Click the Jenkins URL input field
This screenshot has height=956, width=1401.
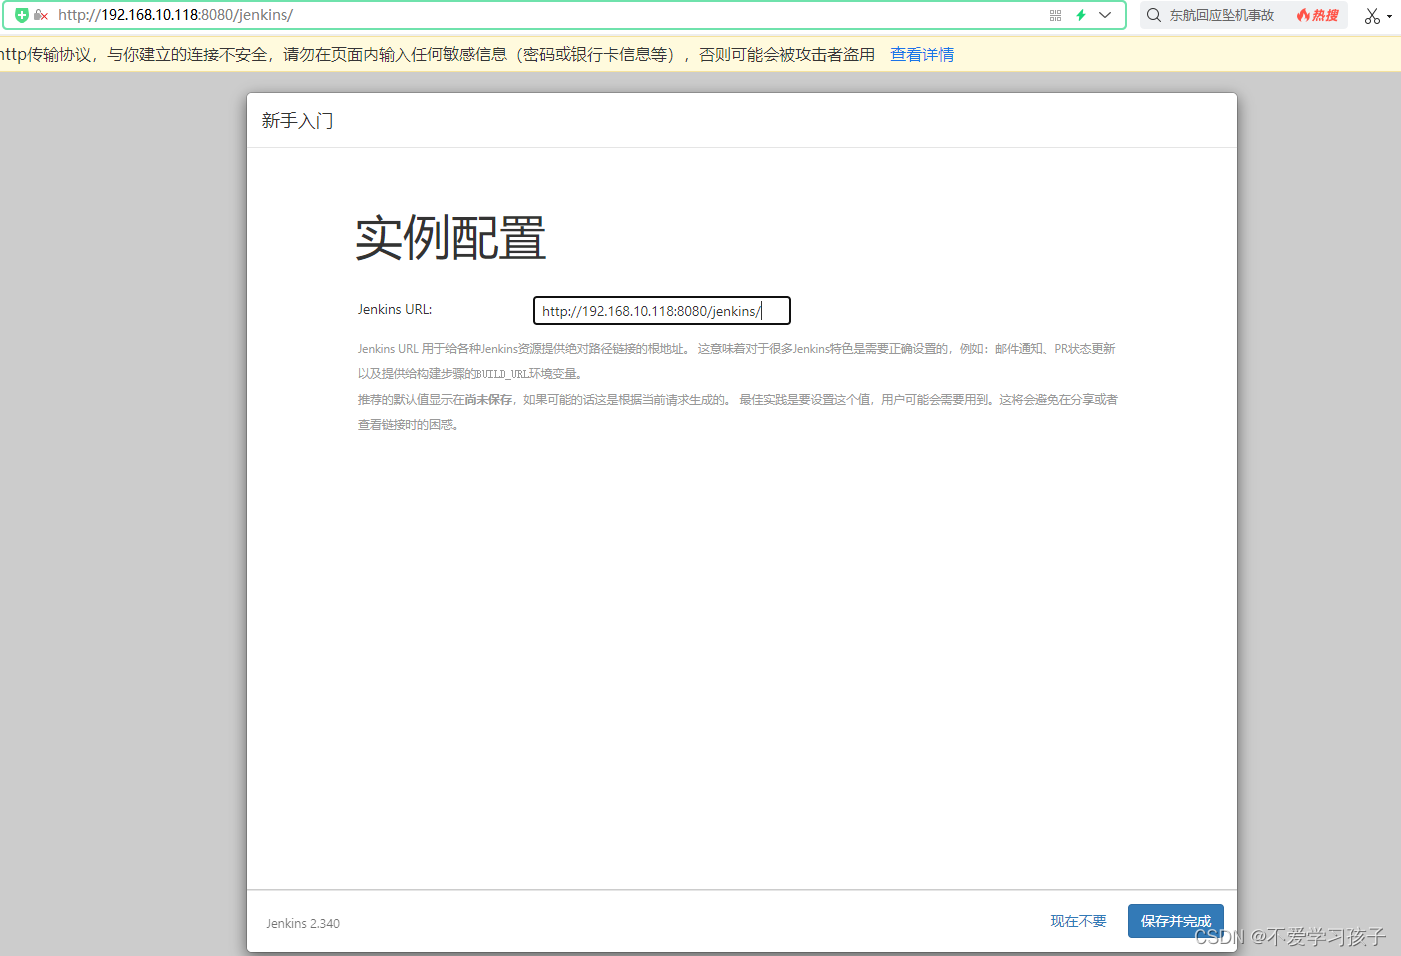tap(662, 311)
